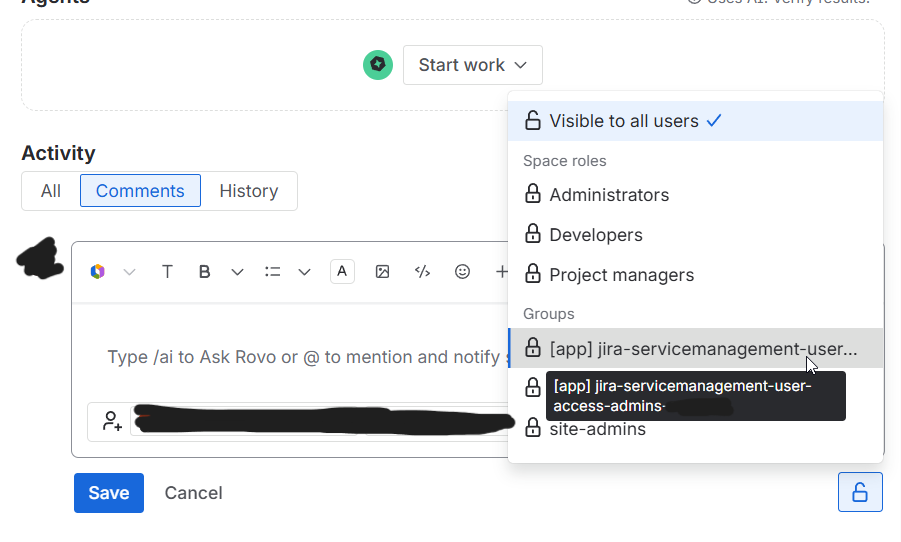Restrict comment to Administrators role
Image resolution: width=901 pixels, height=542 pixels.
(695, 195)
